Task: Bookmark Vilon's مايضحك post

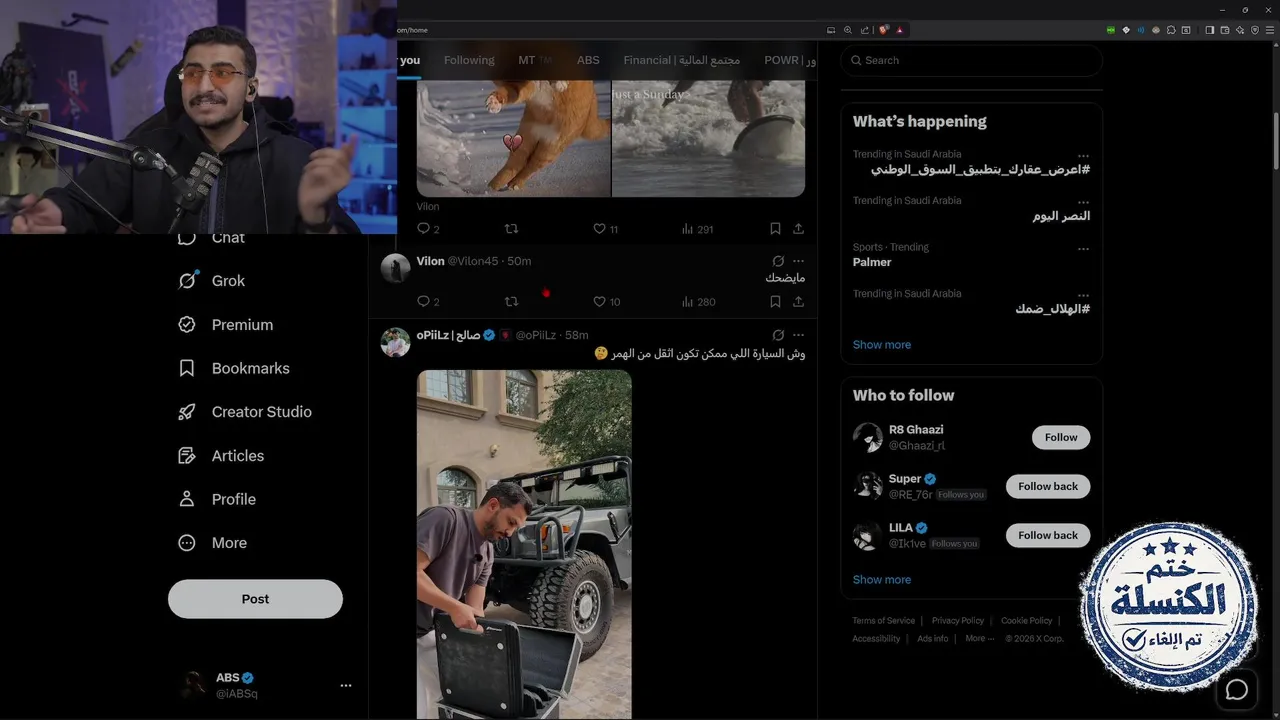Action: 775,301
